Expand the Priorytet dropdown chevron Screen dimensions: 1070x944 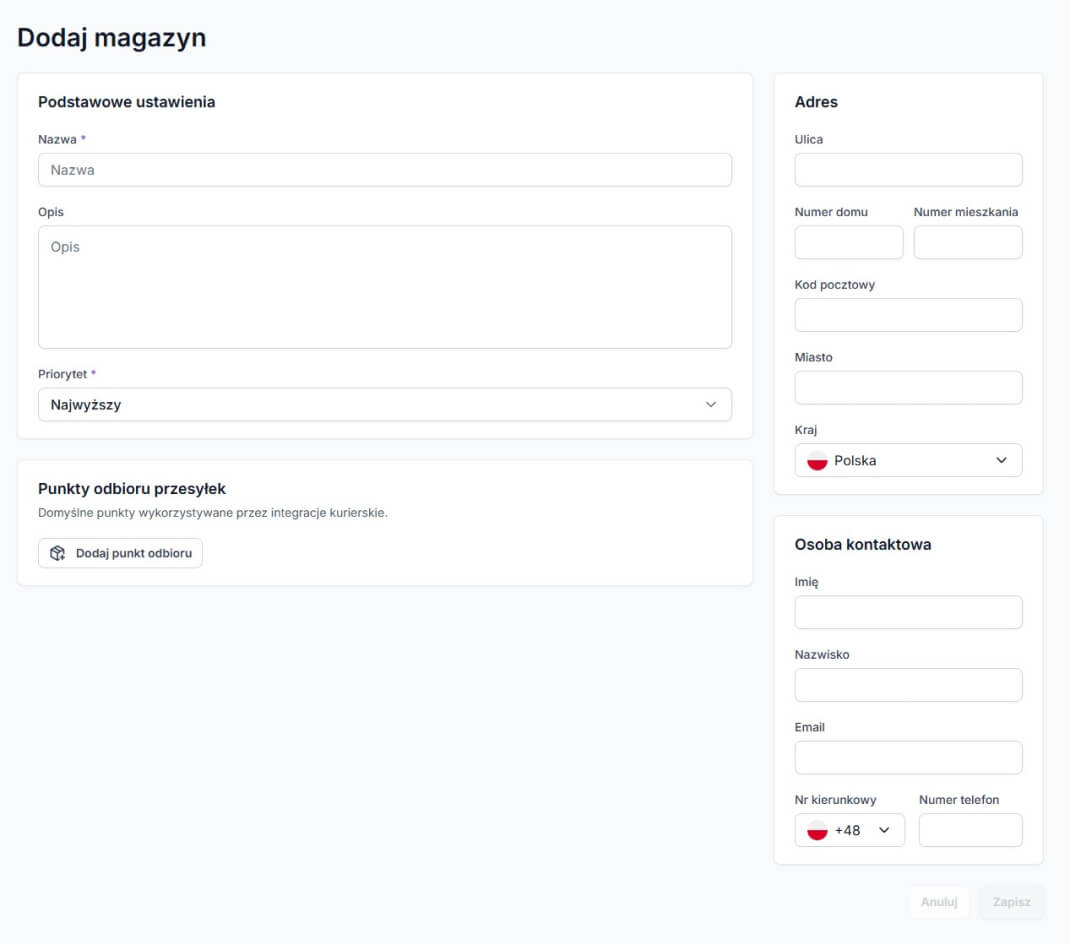tap(711, 405)
